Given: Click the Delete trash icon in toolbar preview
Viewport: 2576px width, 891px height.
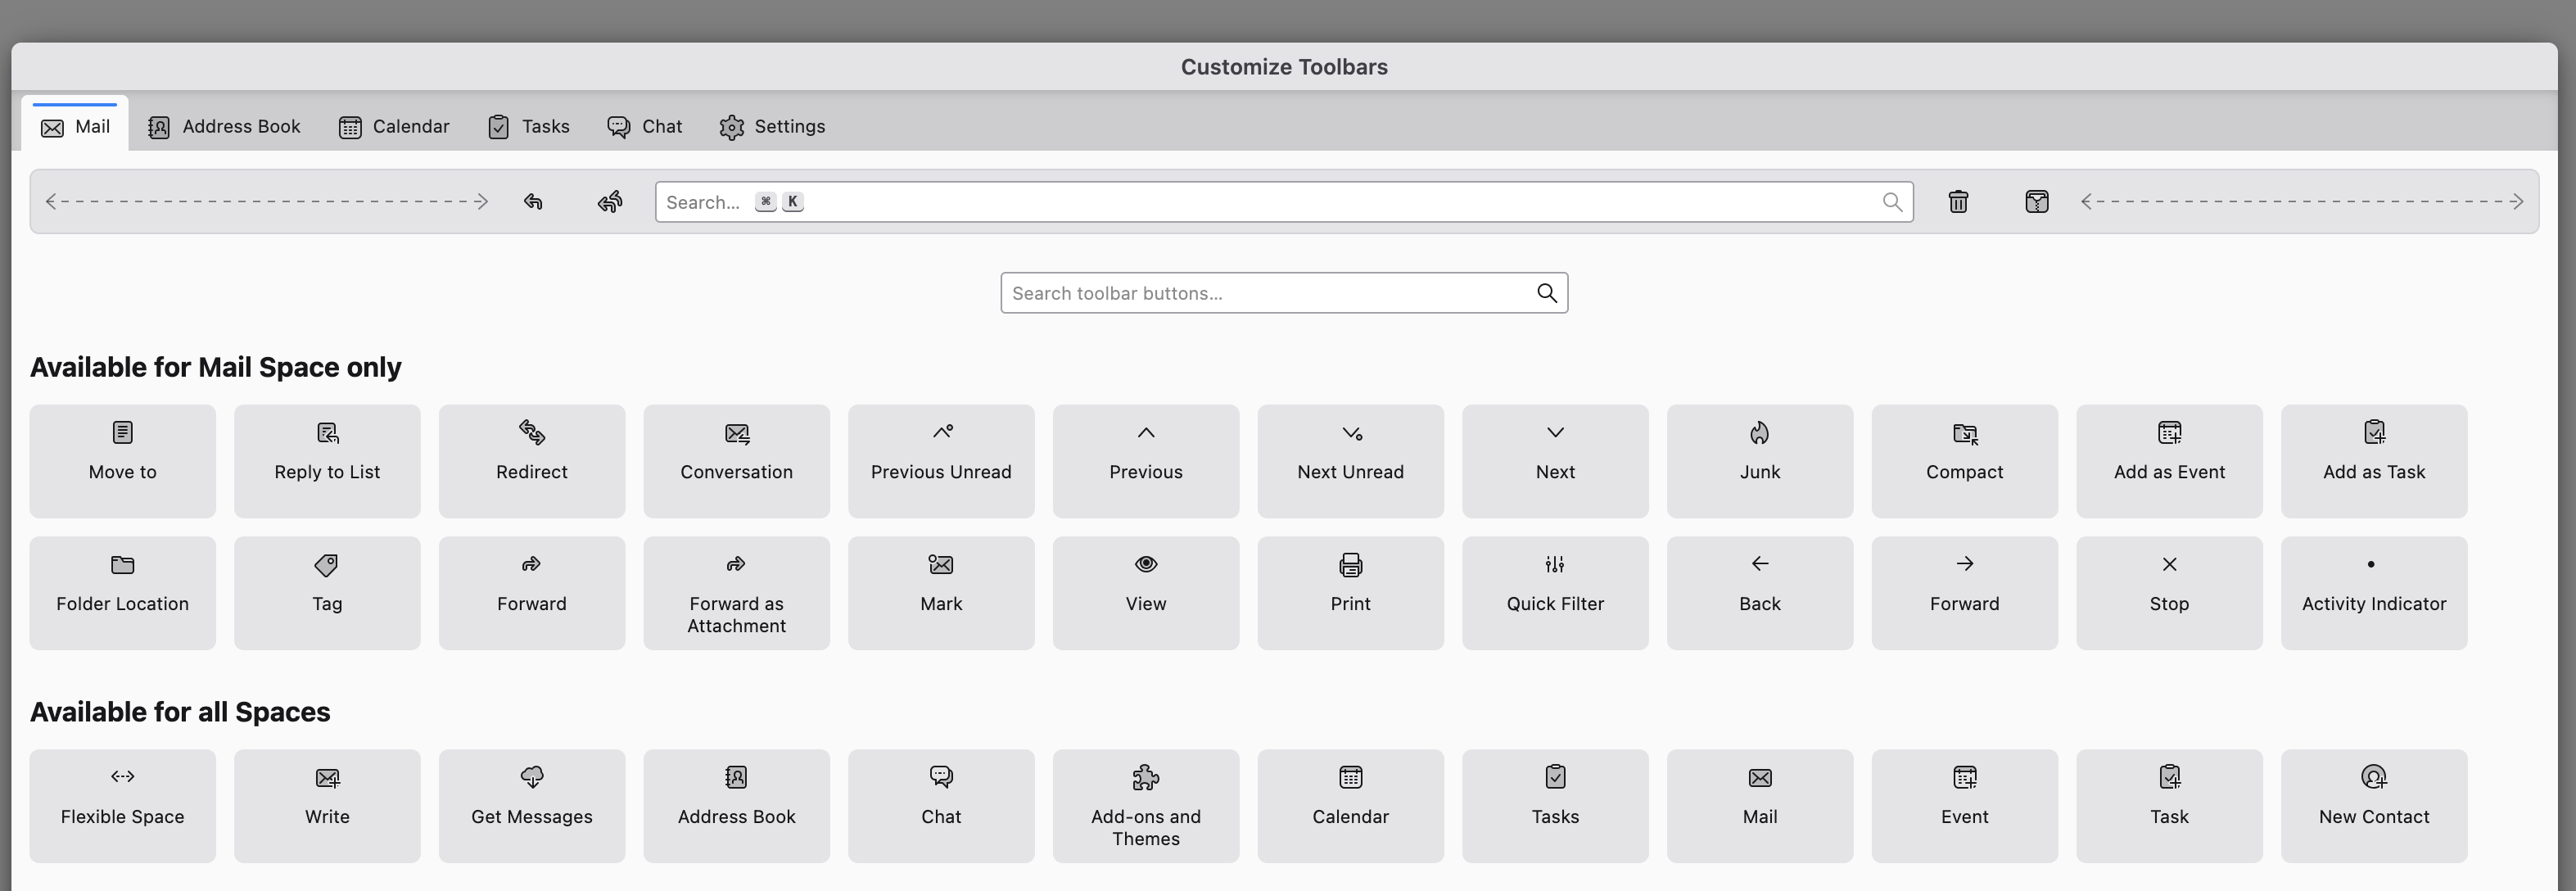Looking at the screenshot, I should coord(1958,202).
